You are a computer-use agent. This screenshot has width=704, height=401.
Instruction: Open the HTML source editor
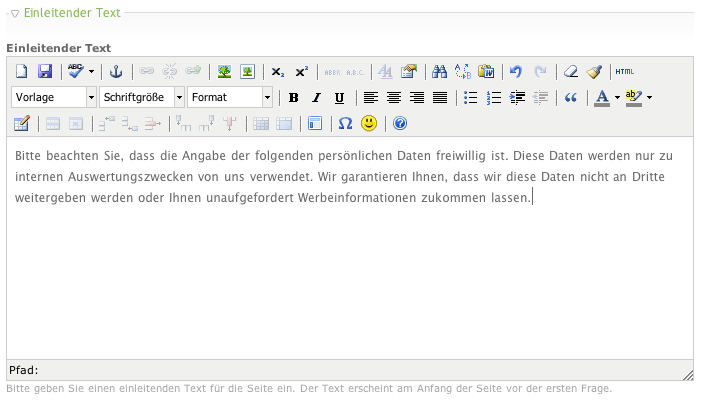625,72
